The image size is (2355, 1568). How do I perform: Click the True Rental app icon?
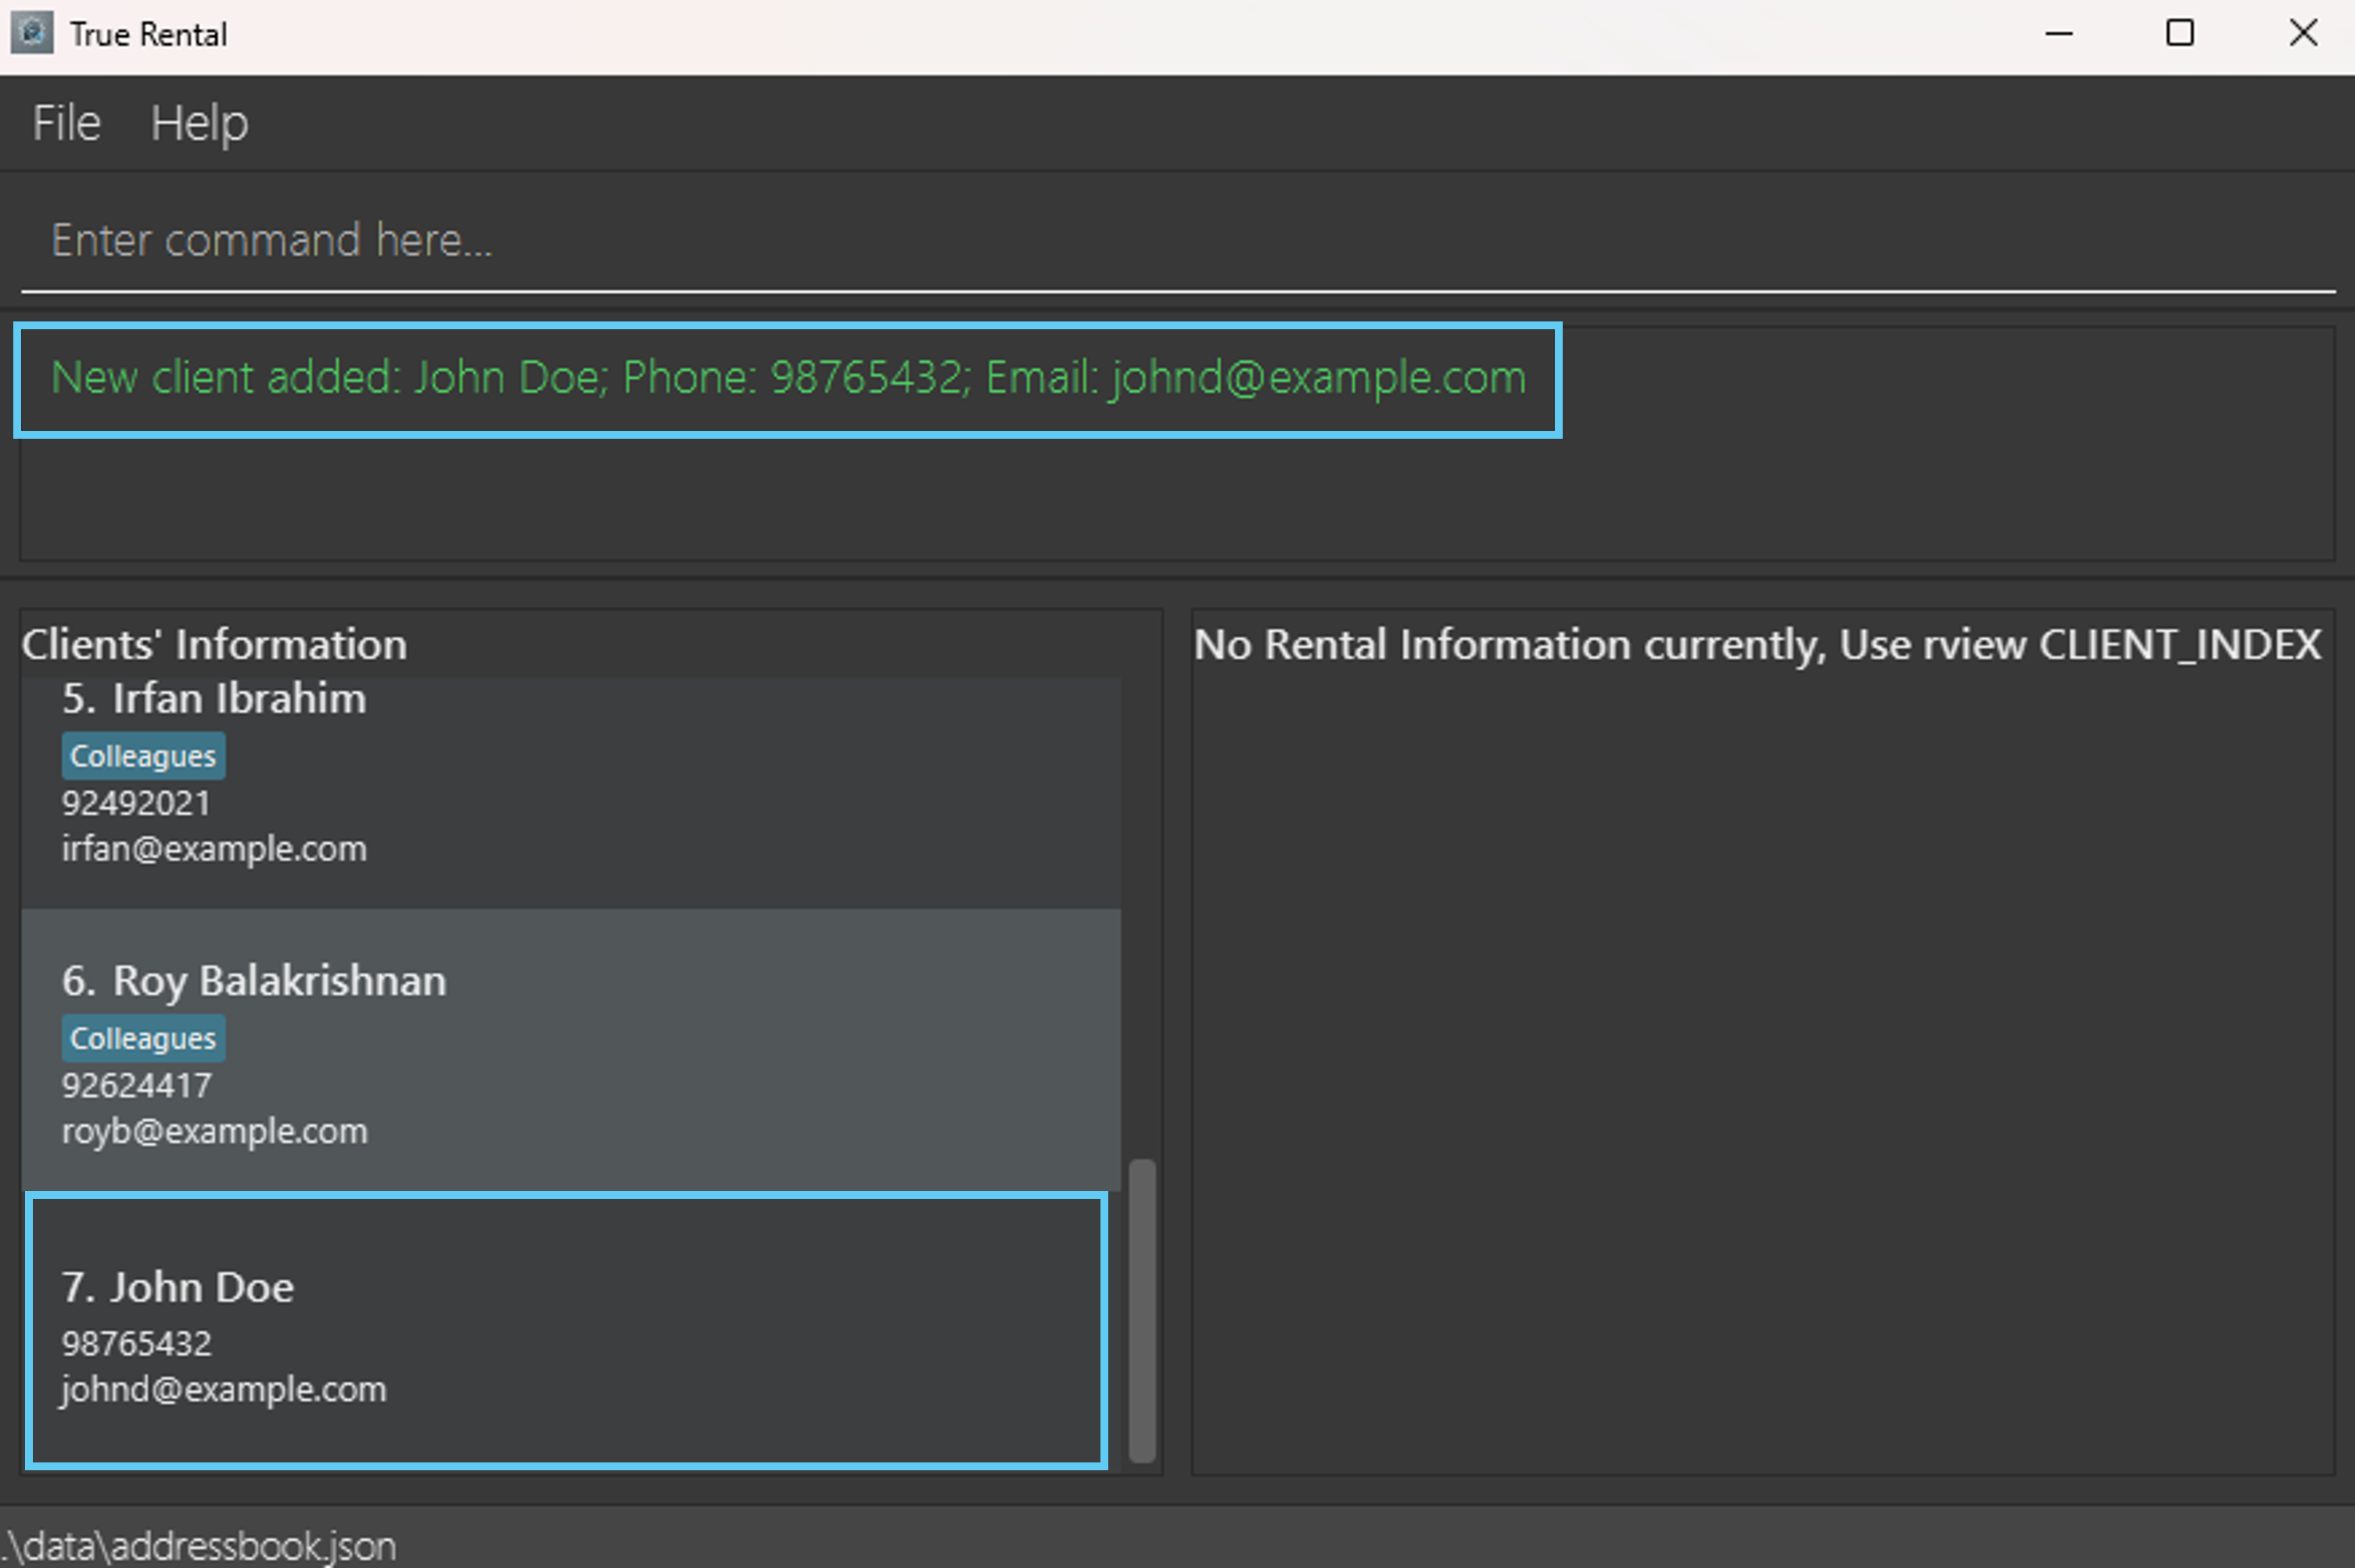pos(32,34)
